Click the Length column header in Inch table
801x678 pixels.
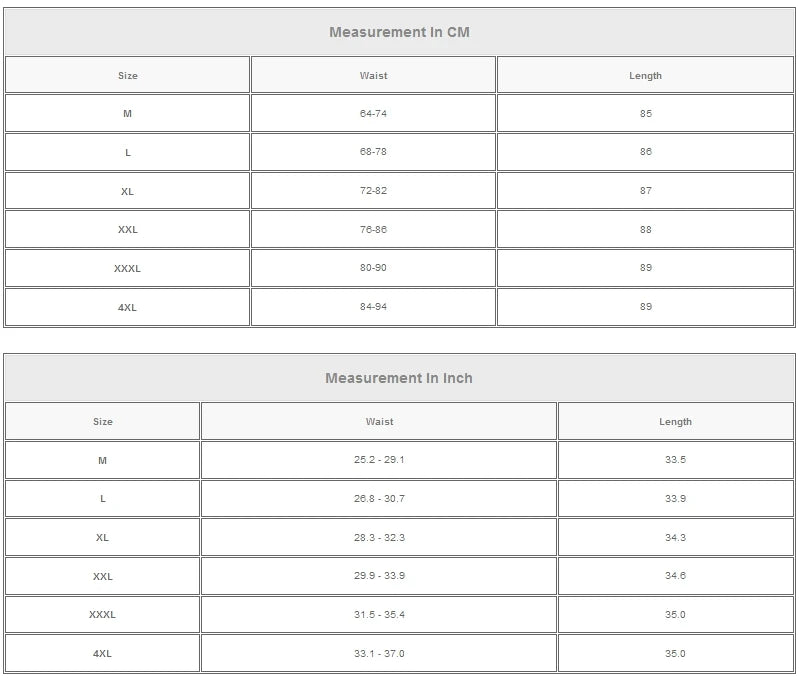point(675,422)
